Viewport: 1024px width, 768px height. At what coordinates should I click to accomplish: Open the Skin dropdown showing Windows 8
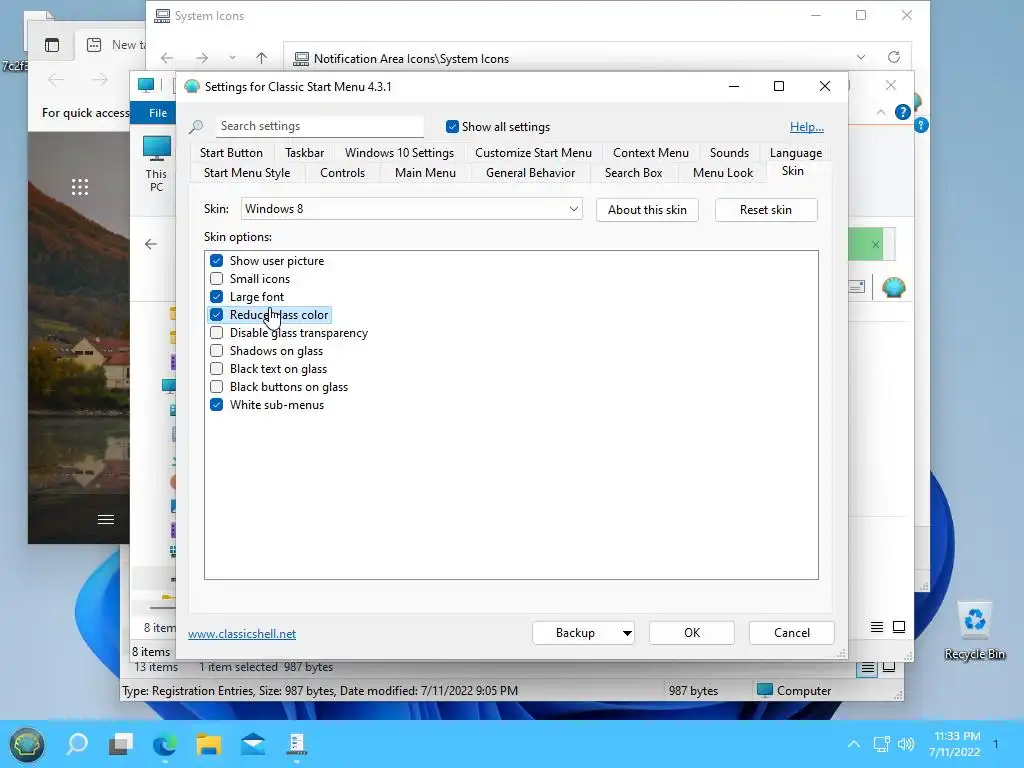pos(411,209)
